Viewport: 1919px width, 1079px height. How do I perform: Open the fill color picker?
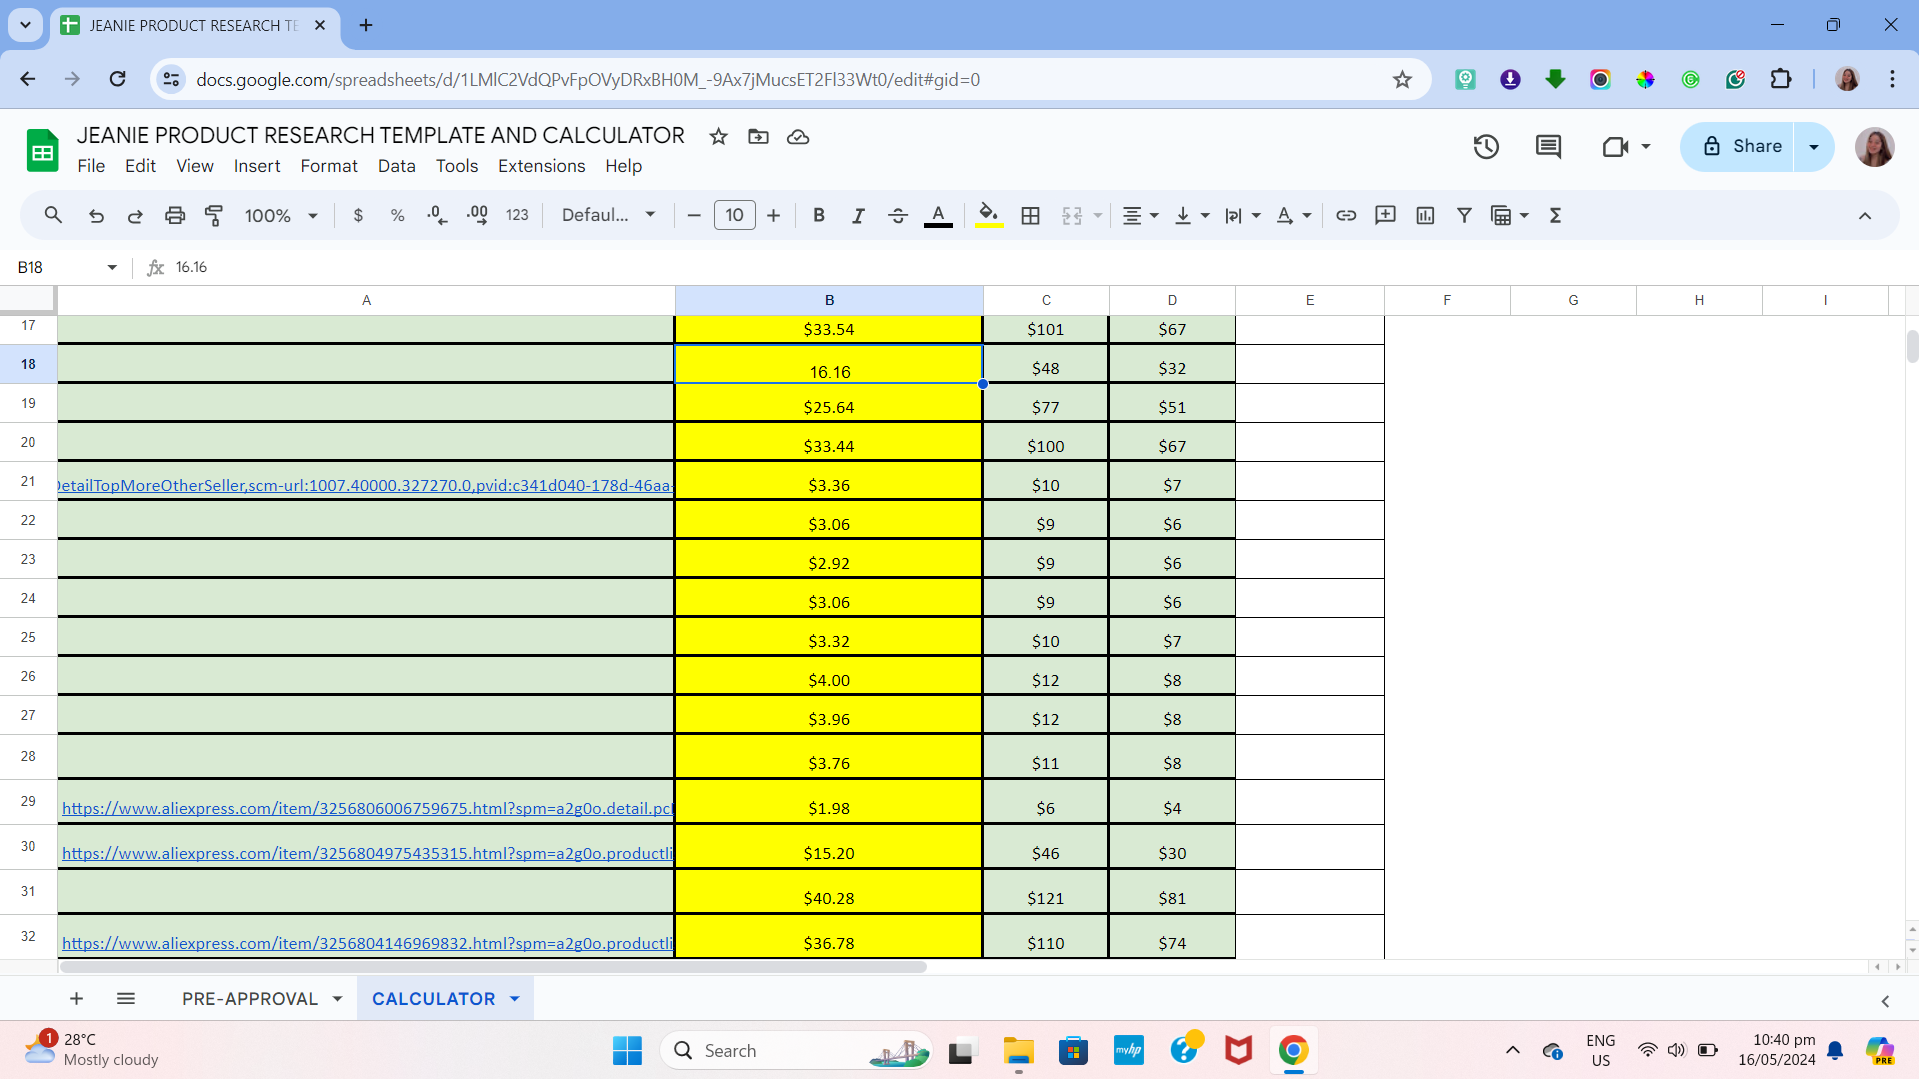point(989,215)
